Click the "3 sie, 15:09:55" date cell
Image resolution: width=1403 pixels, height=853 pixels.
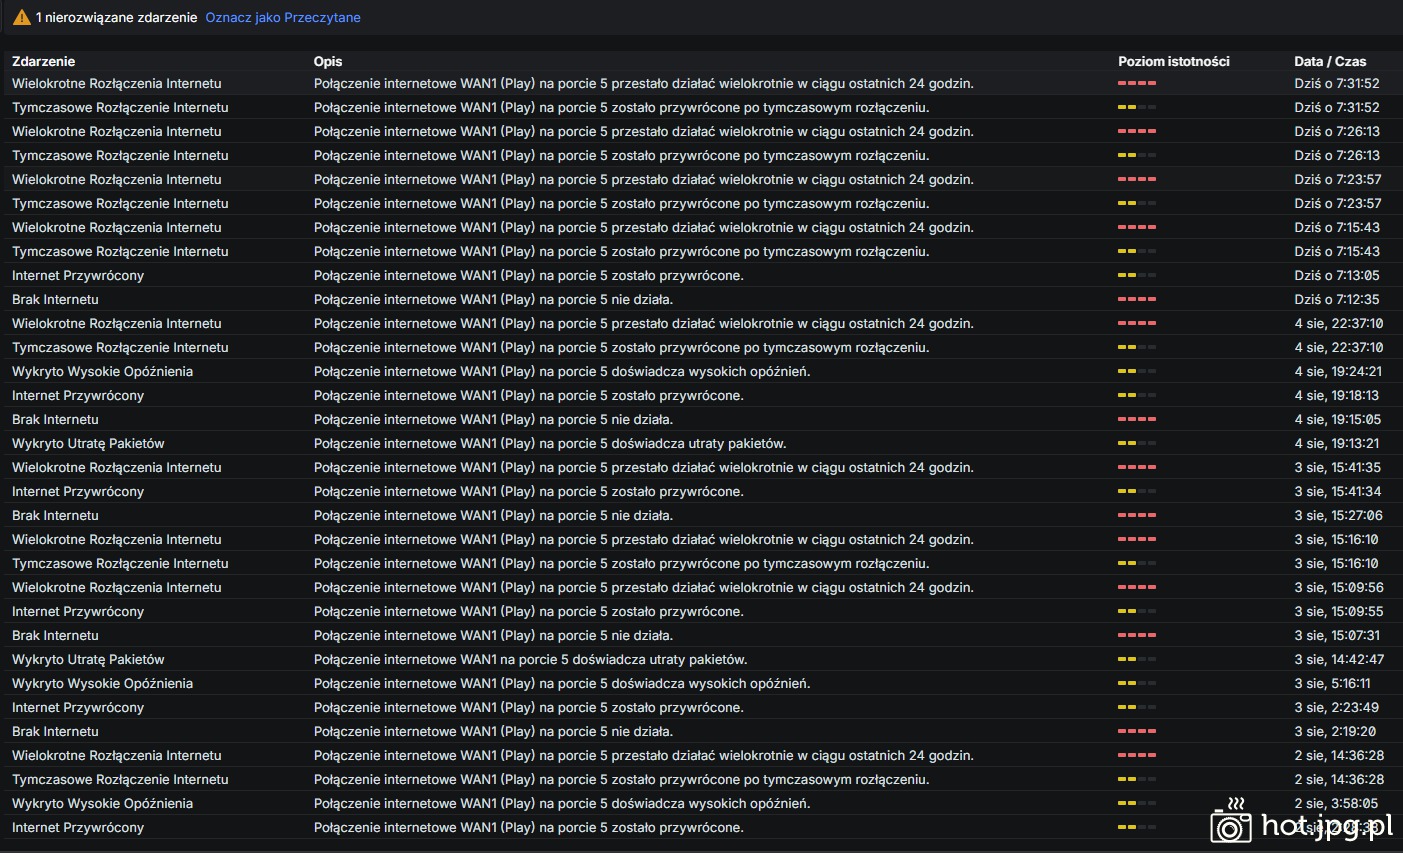(1339, 611)
